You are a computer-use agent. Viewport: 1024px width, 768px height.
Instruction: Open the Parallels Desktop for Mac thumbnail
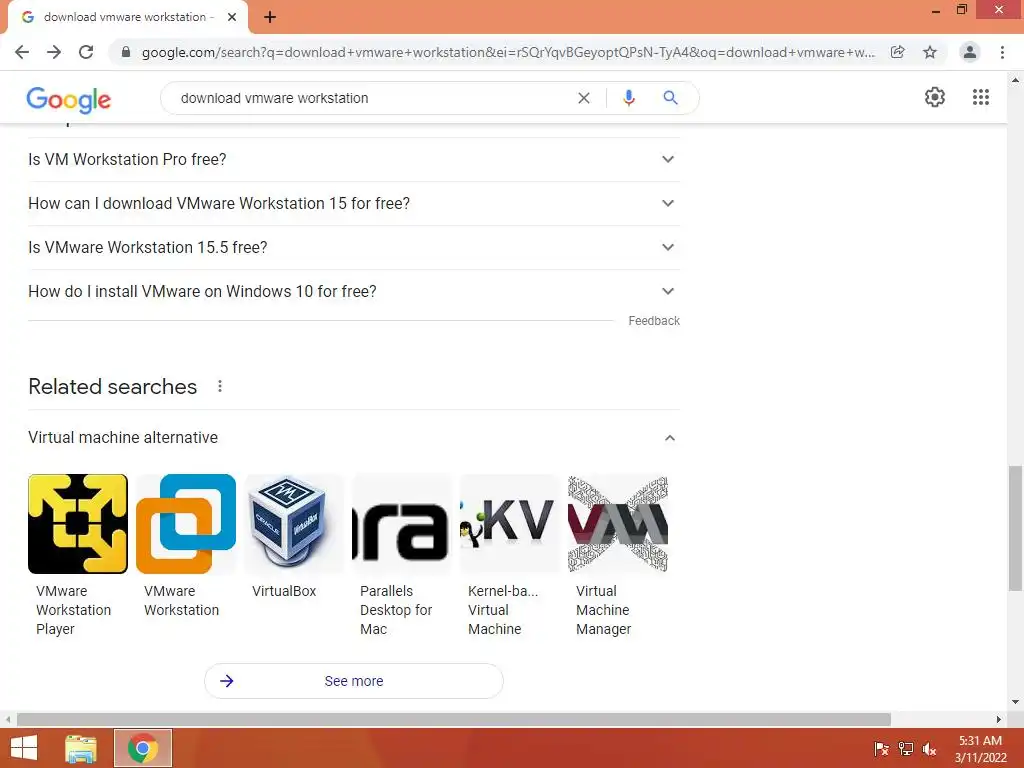[402, 524]
